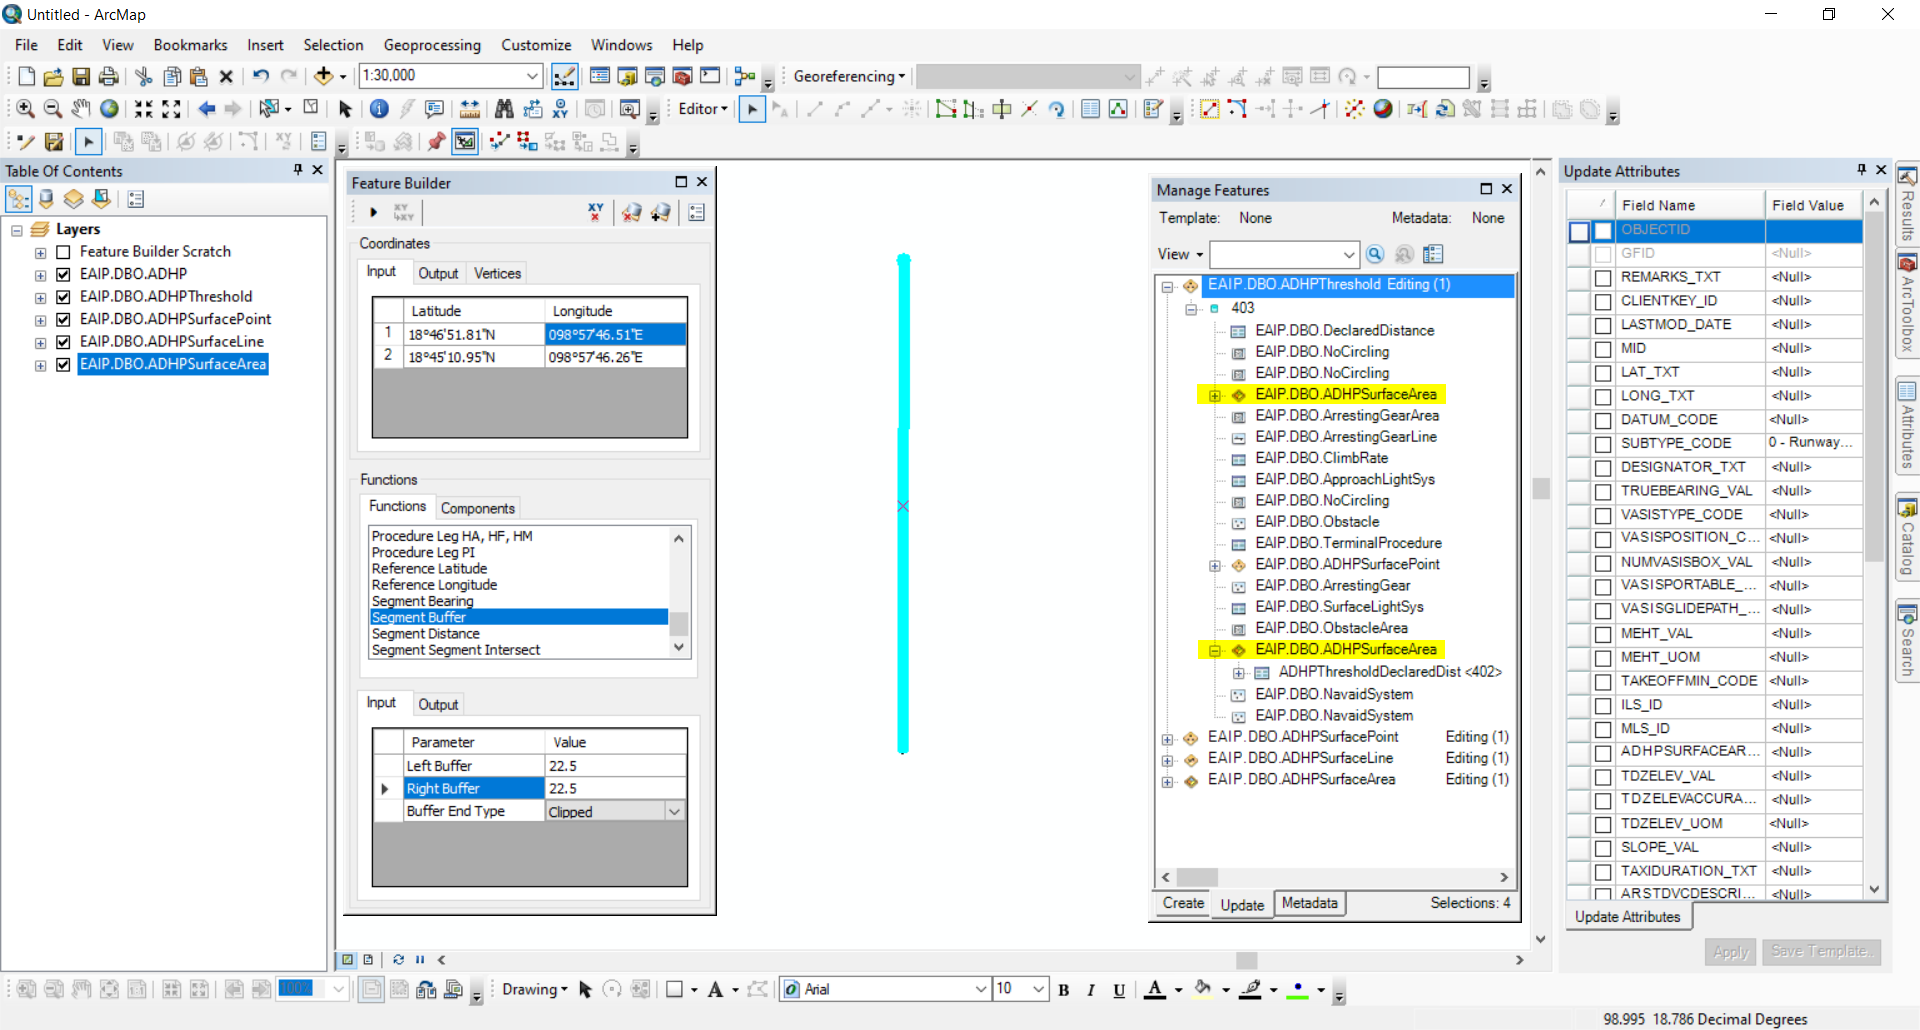Click the line color pen swatch
Screen dimensions: 1920x1030
click(1250, 990)
